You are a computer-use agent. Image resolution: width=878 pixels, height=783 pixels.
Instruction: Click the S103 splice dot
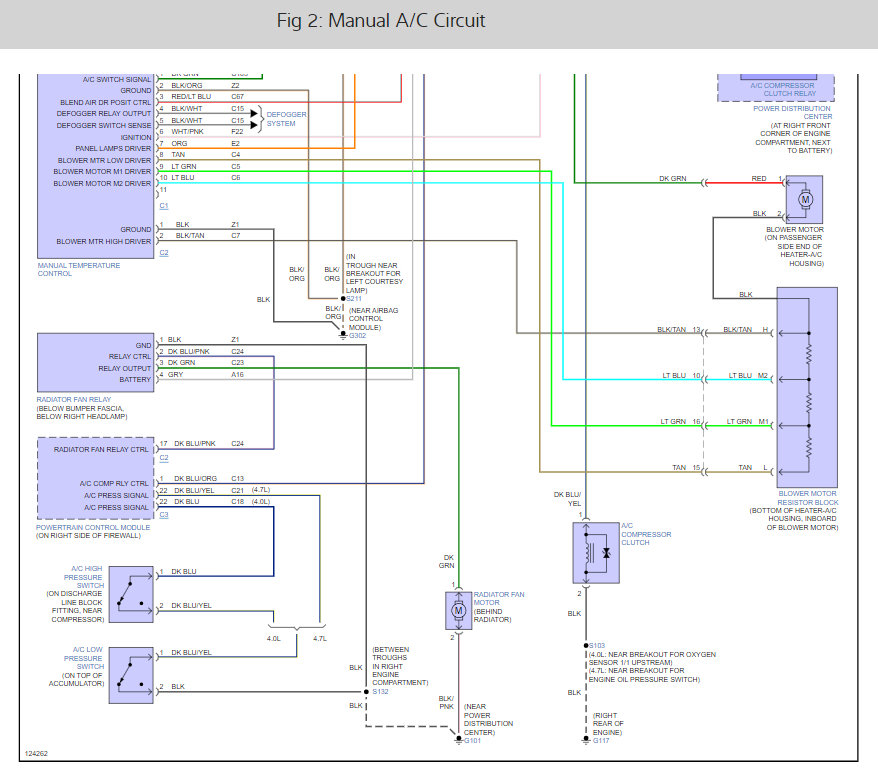(586, 646)
